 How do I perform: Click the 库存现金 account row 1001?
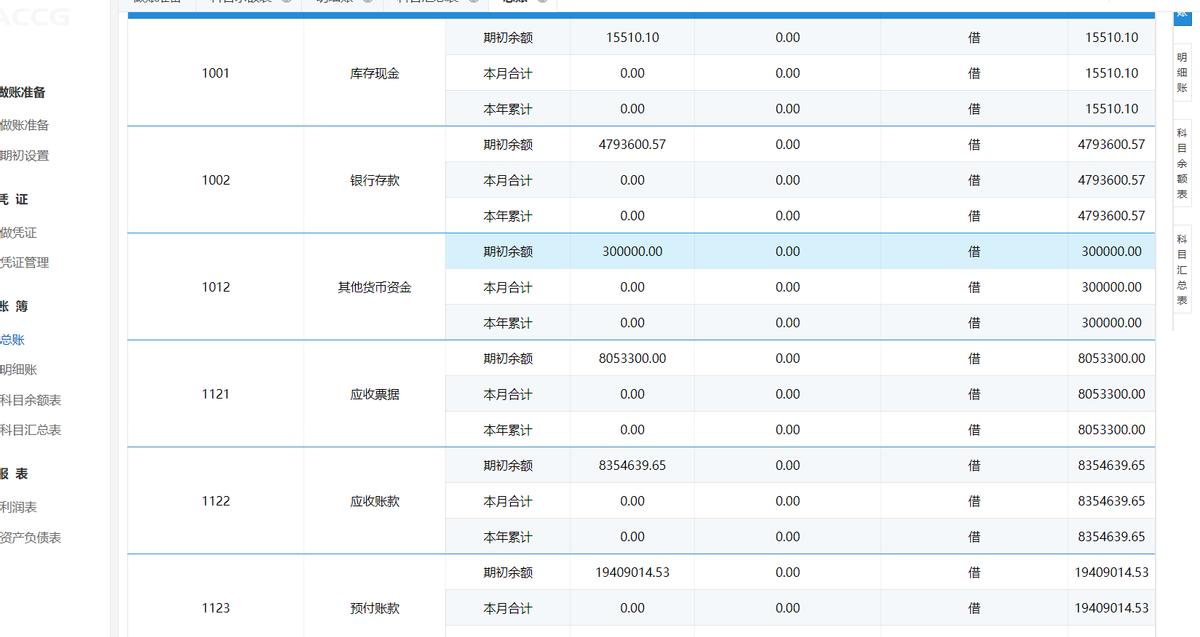point(373,72)
